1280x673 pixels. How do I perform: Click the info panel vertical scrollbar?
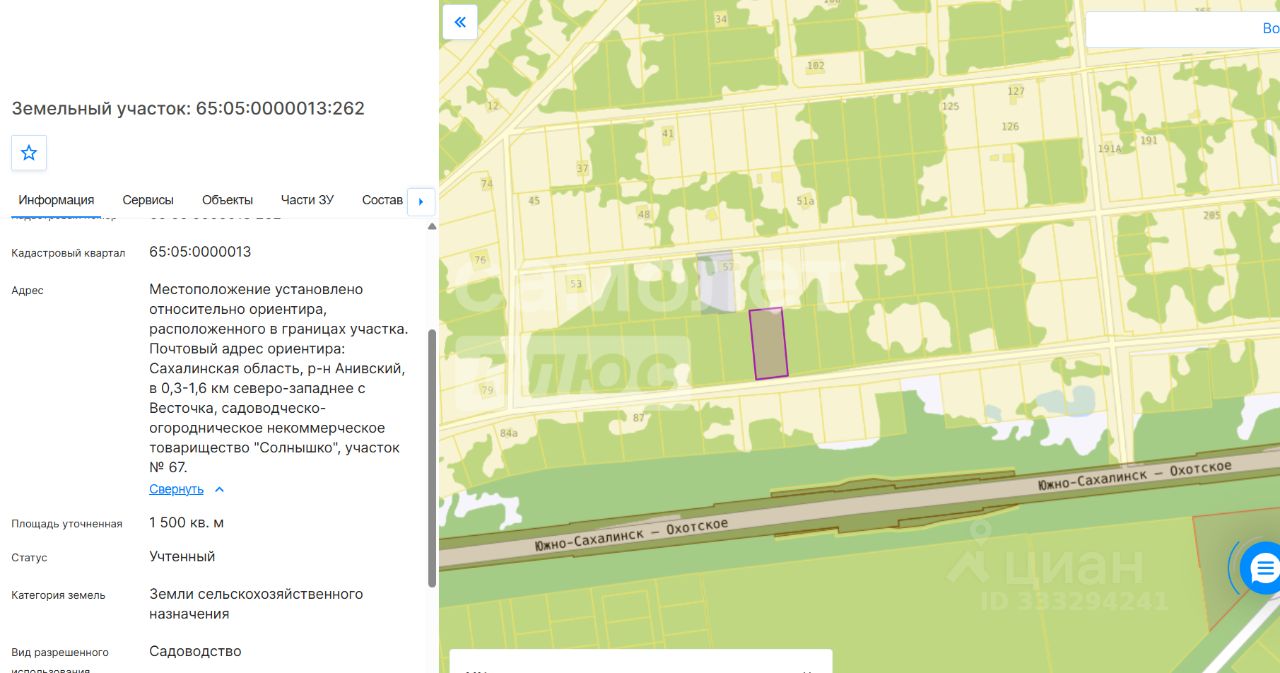click(432, 457)
